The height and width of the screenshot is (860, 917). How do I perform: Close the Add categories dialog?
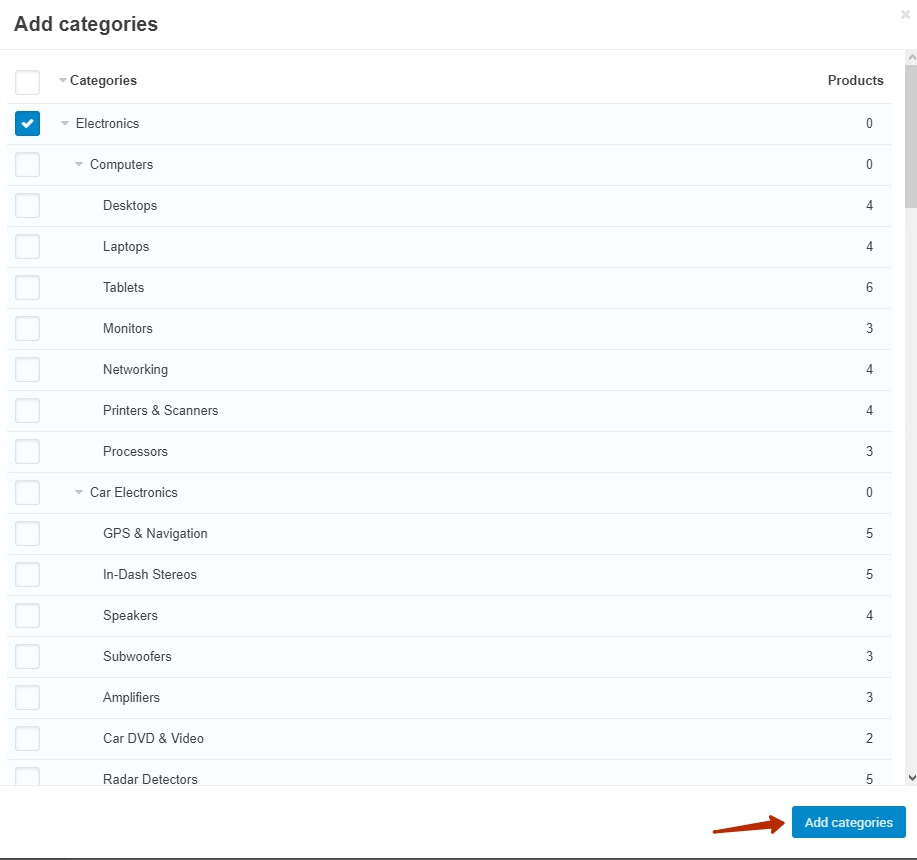[905, 15]
